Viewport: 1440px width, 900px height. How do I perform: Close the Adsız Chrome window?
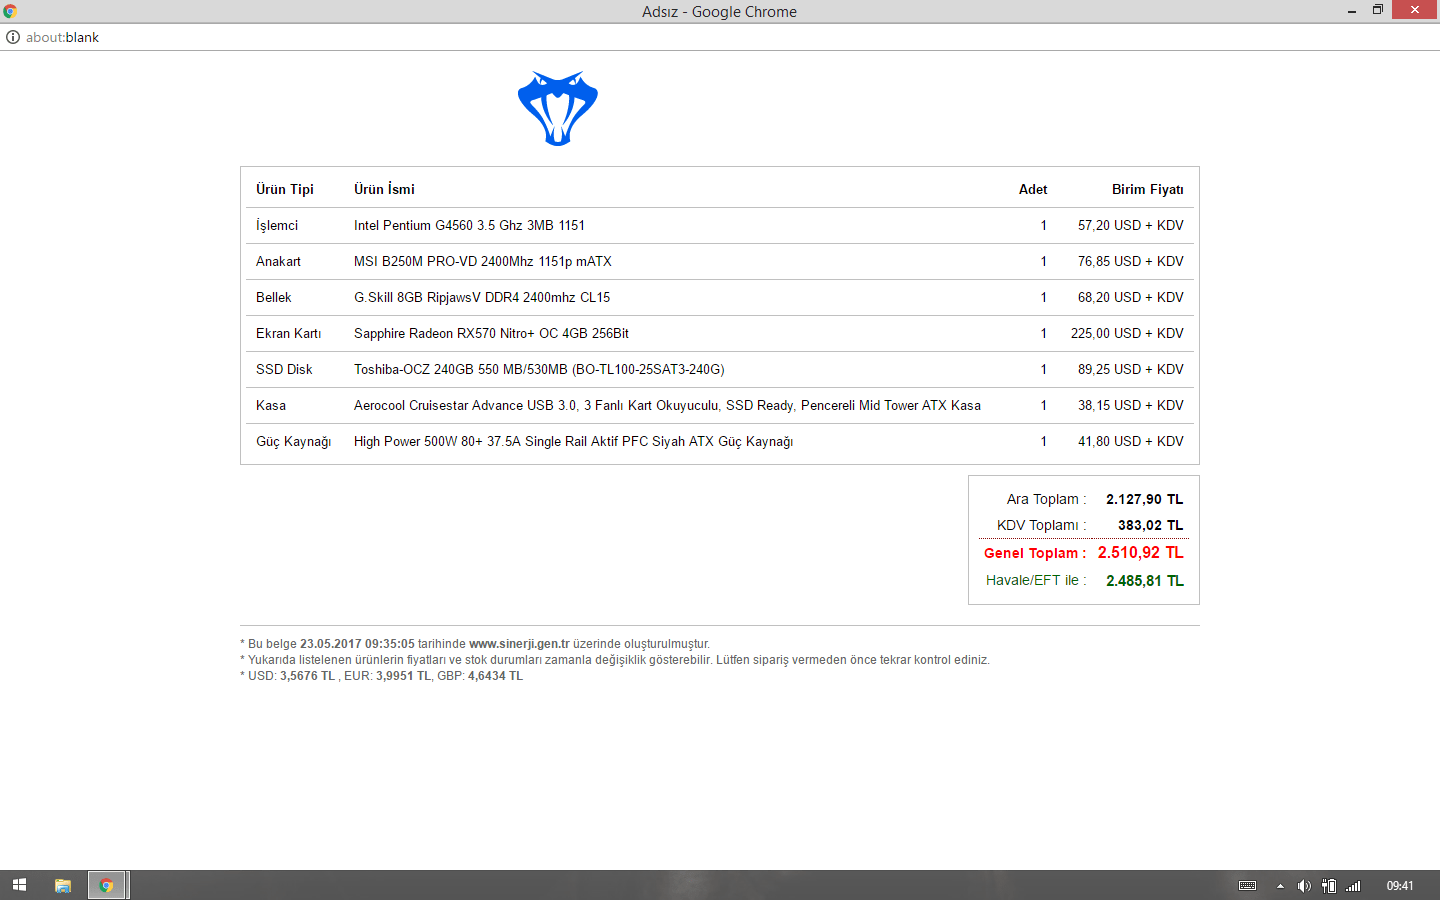[1415, 10]
